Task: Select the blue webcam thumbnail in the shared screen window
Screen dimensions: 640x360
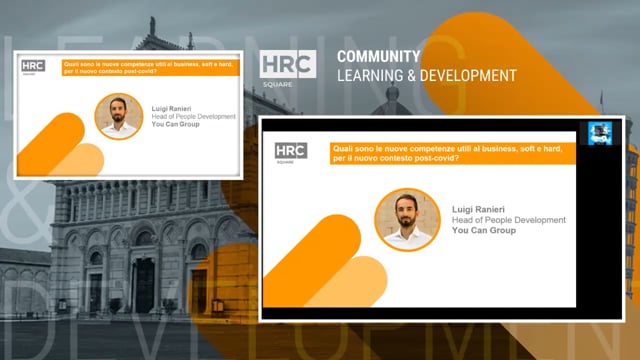Action: [x=600, y=133]
